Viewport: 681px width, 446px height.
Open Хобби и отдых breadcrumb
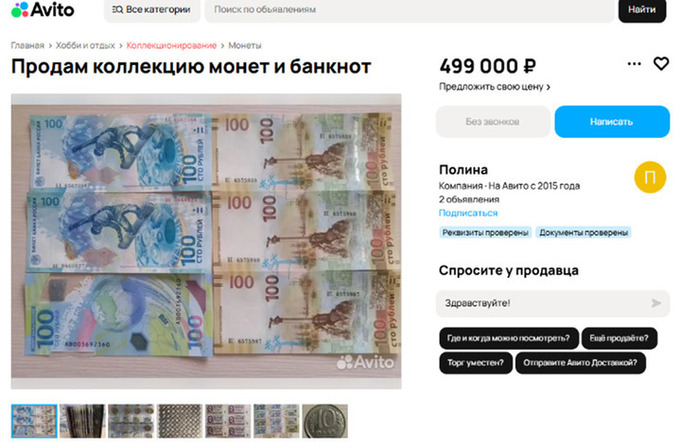click(85, 46)
